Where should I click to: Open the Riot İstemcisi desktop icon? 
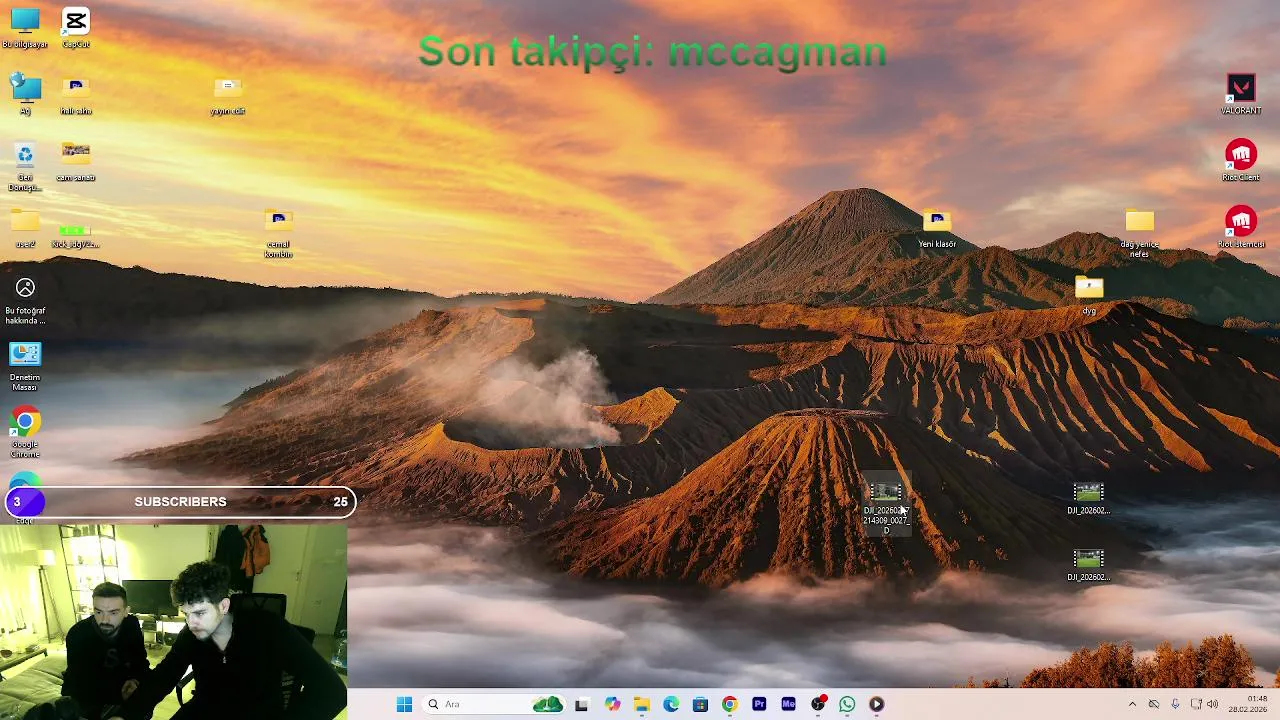(x=1241, y=228)
